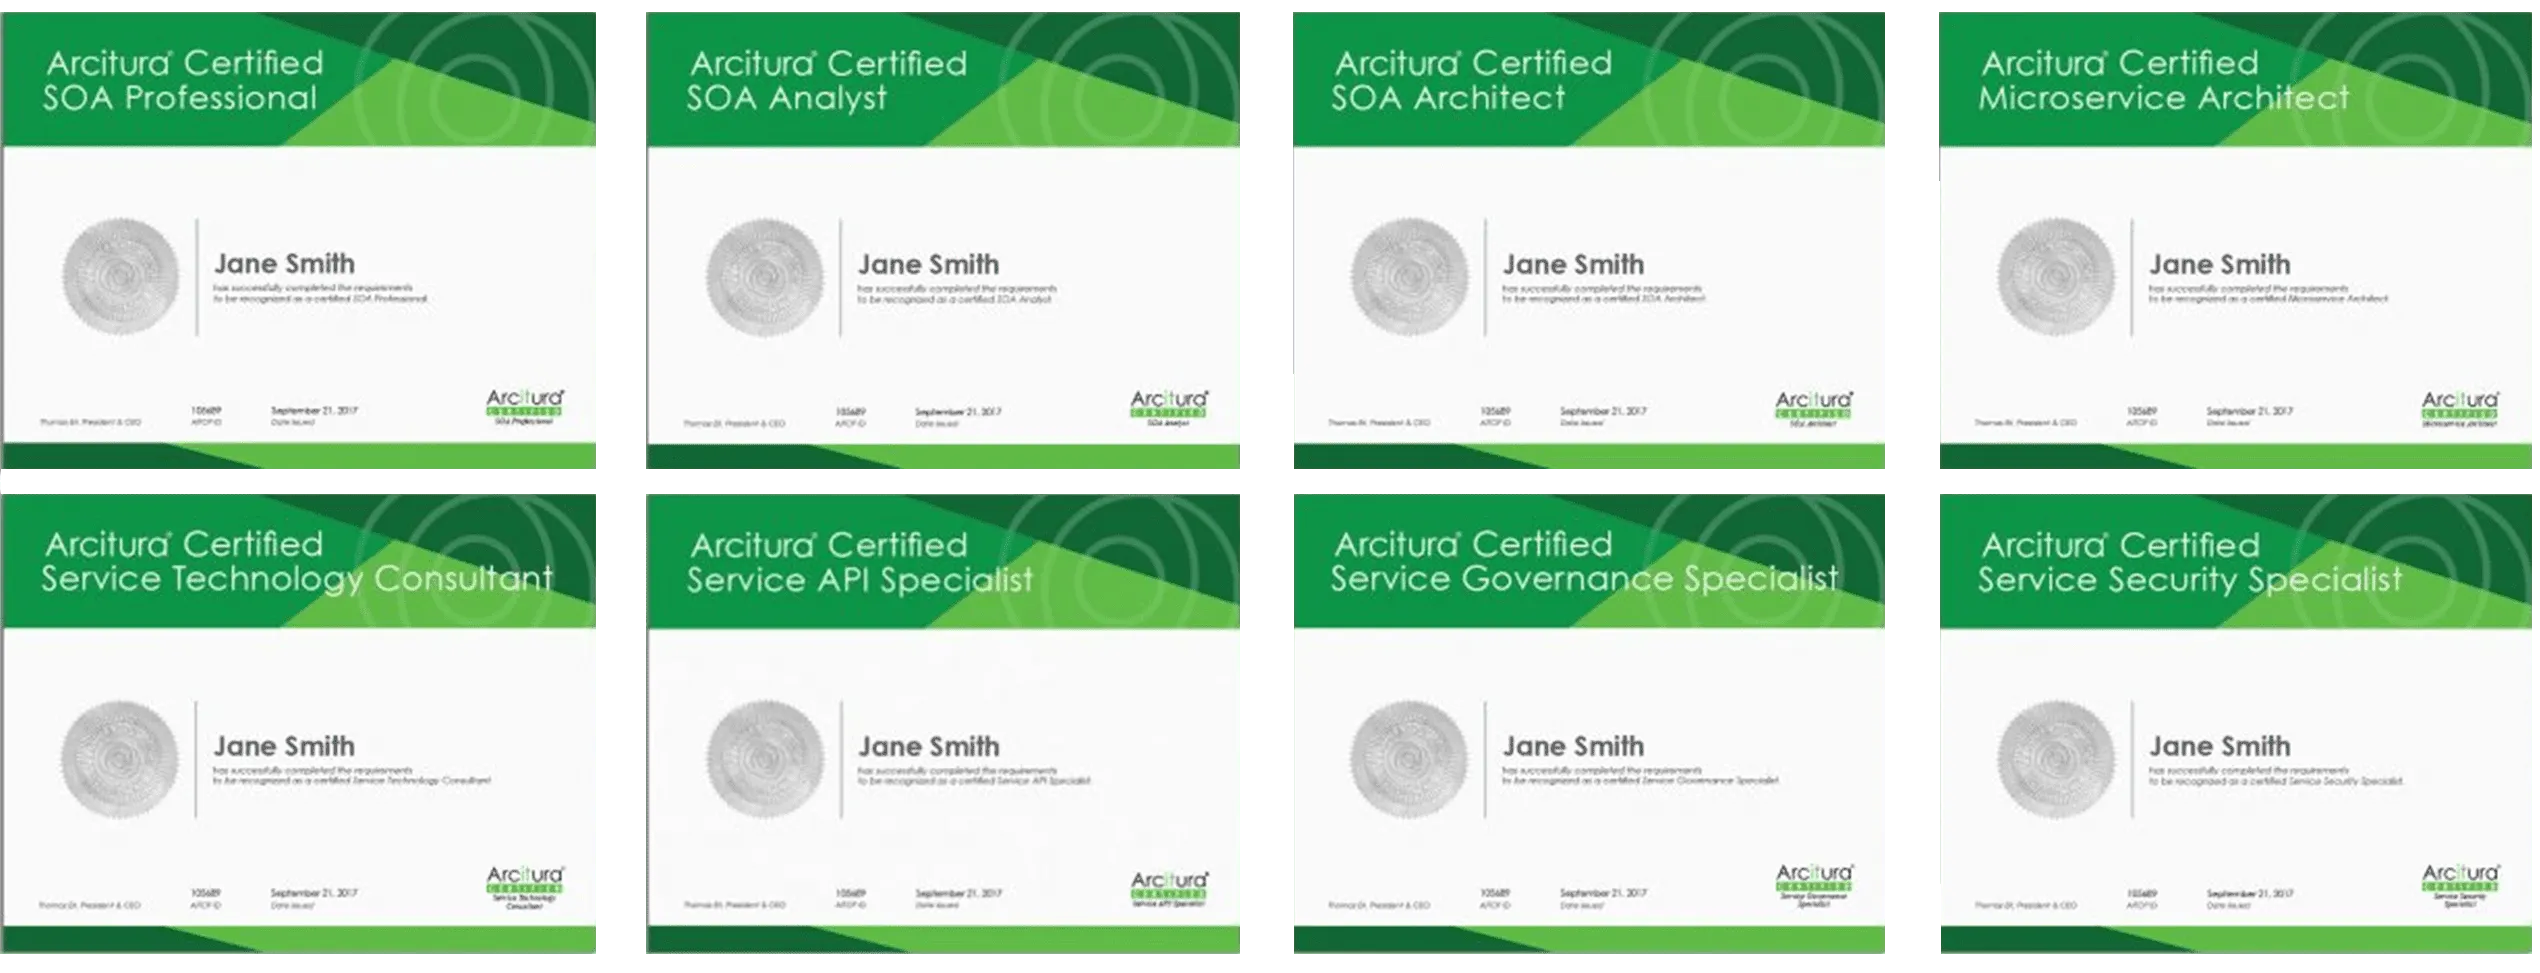Image resolution: width=2540 pixels, height=973 pixels.
Task: Open the SOA Architect certificate thumbnail
Action: pos(1589,240)
